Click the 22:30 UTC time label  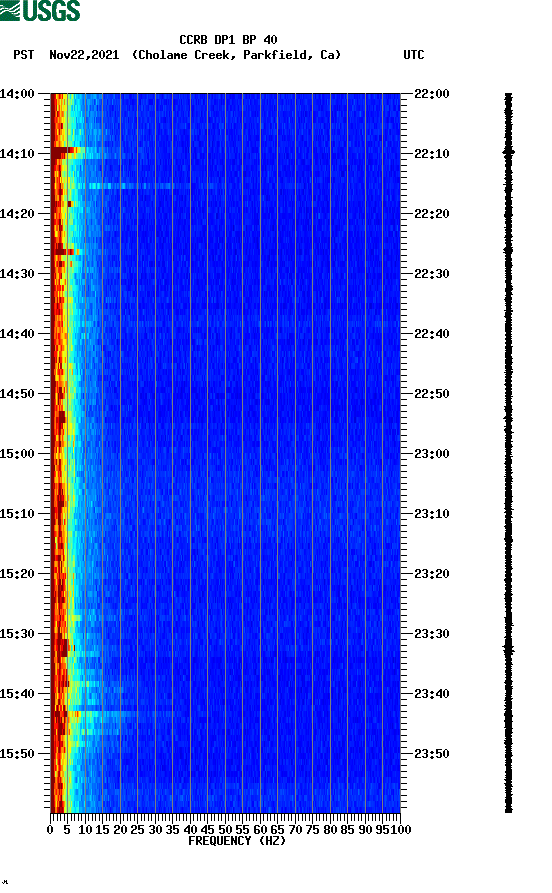(x=432, y=274)
